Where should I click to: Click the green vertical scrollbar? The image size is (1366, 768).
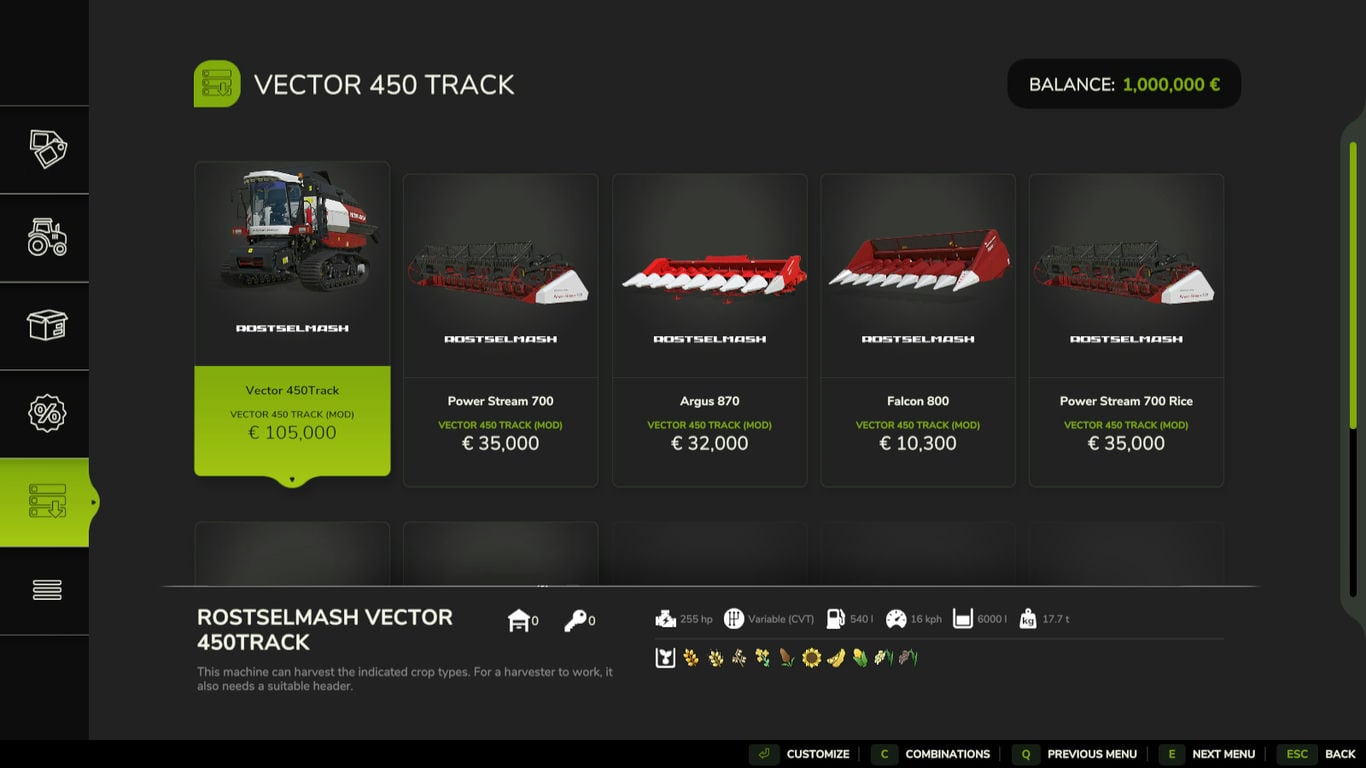(x=1352, y=285)
